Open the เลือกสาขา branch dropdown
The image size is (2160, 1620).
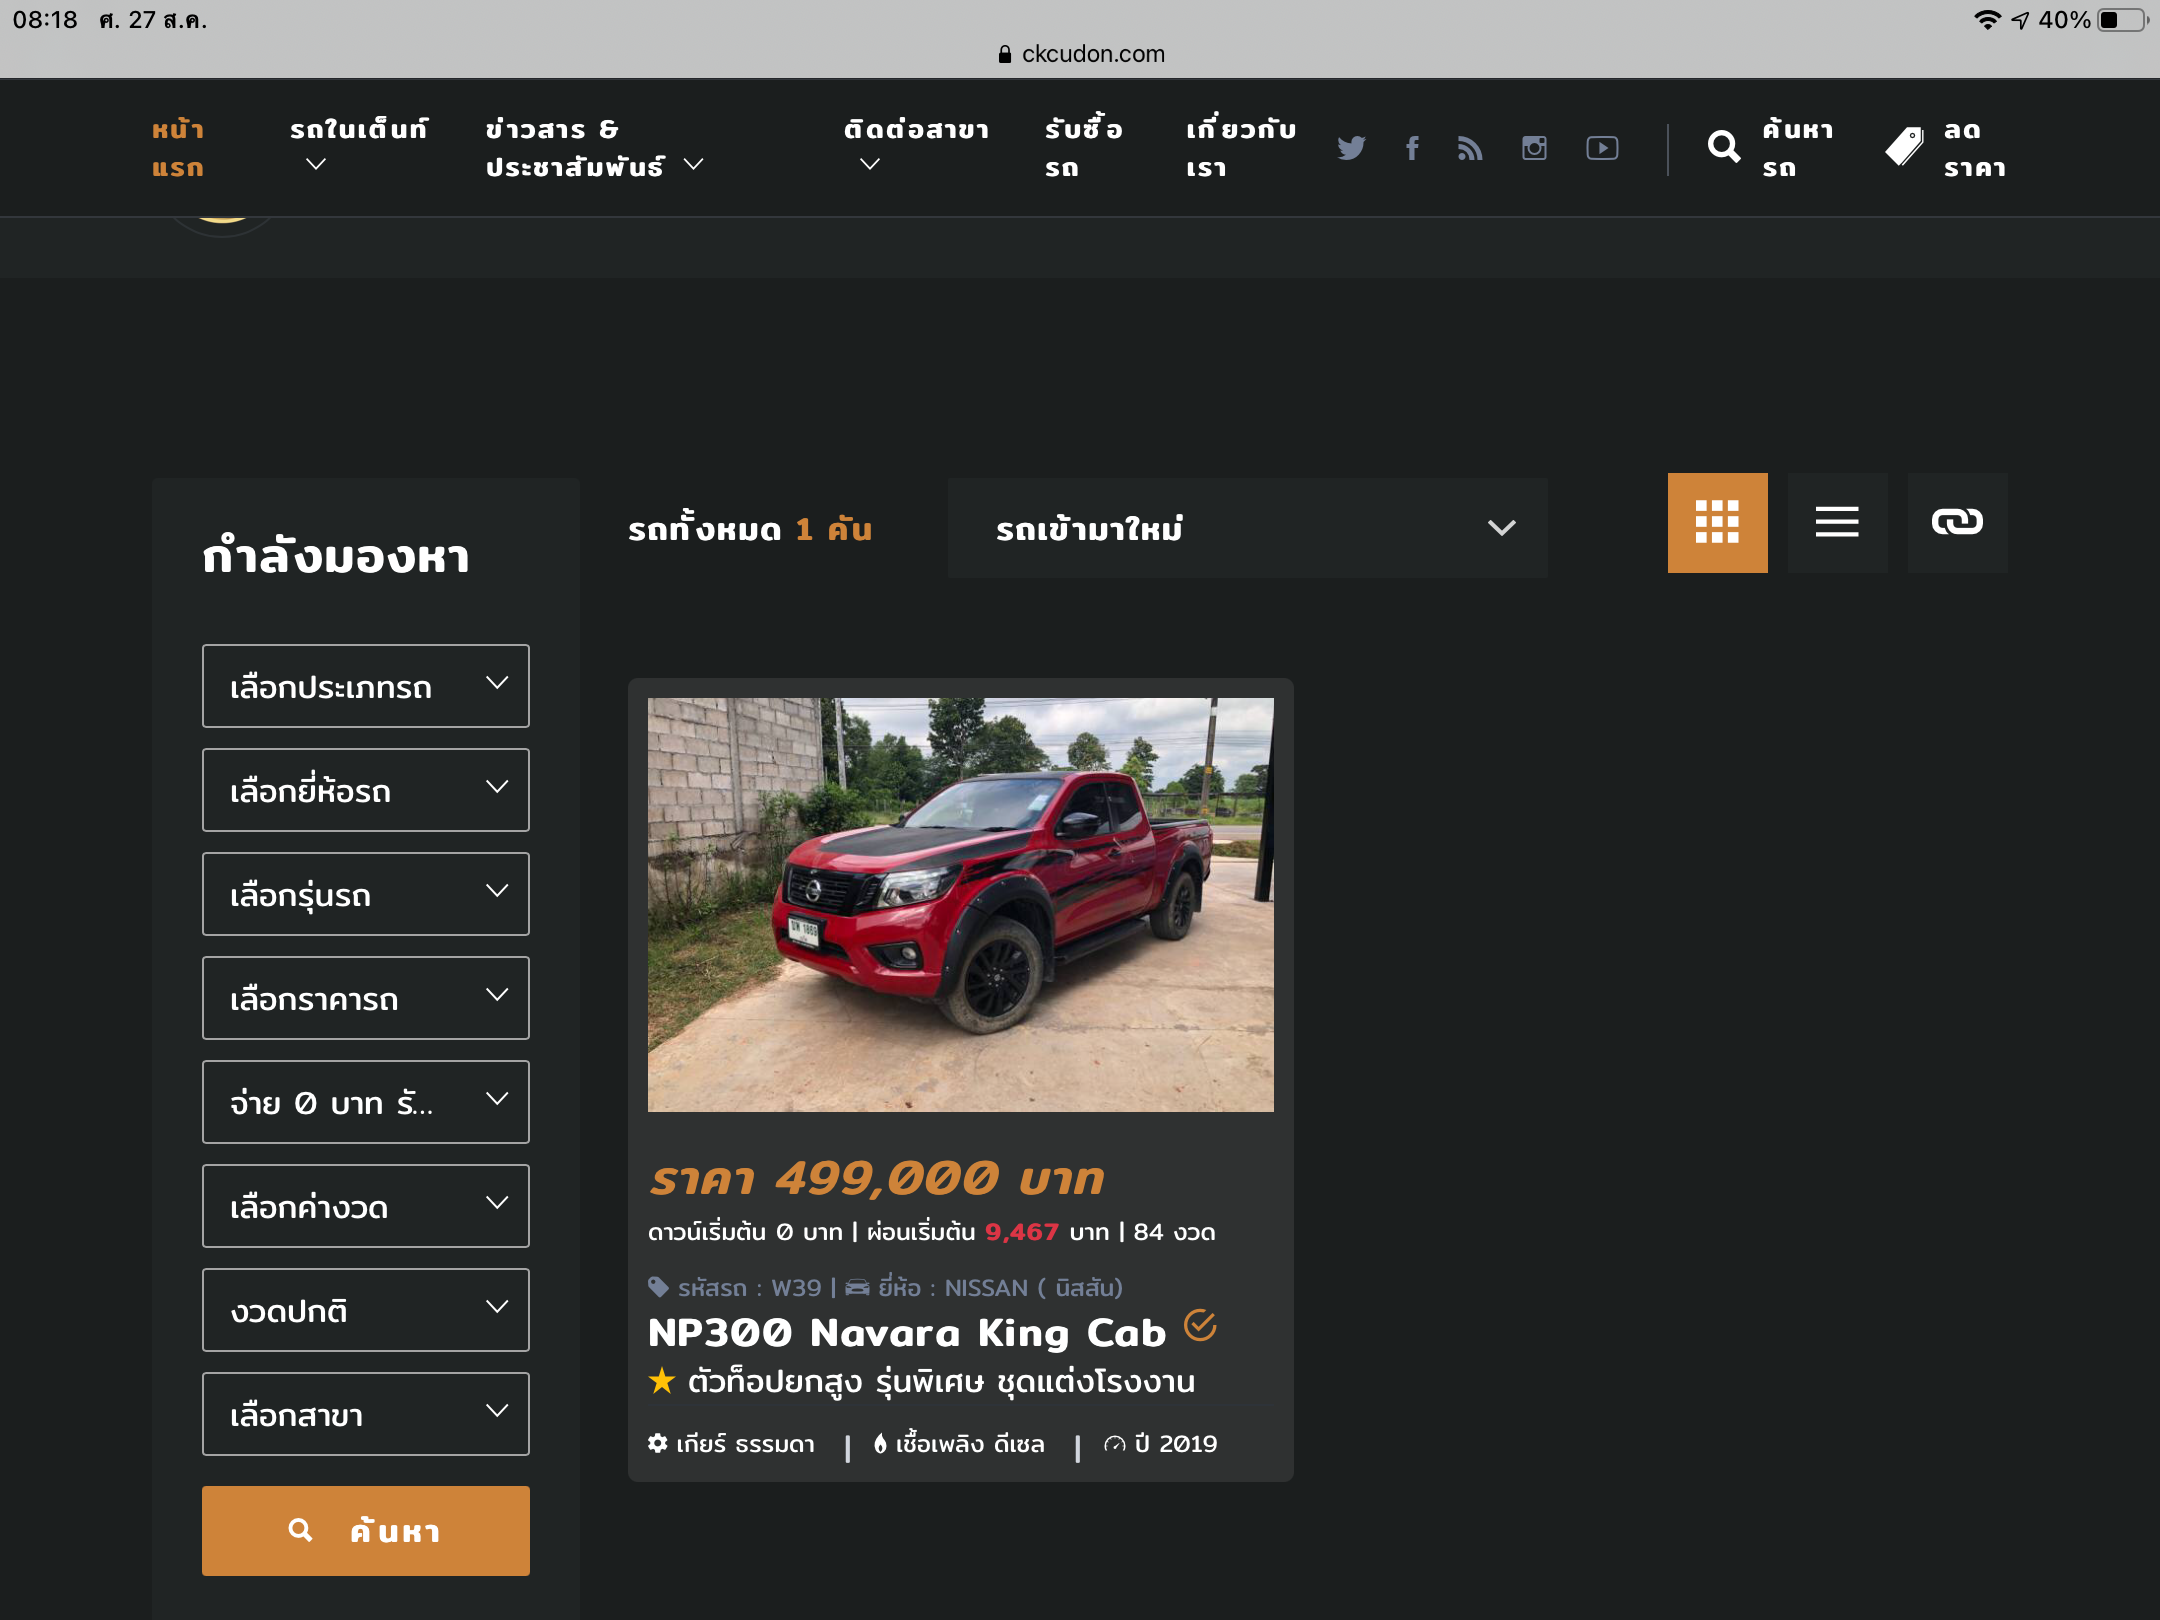(x=366, y=1414)
